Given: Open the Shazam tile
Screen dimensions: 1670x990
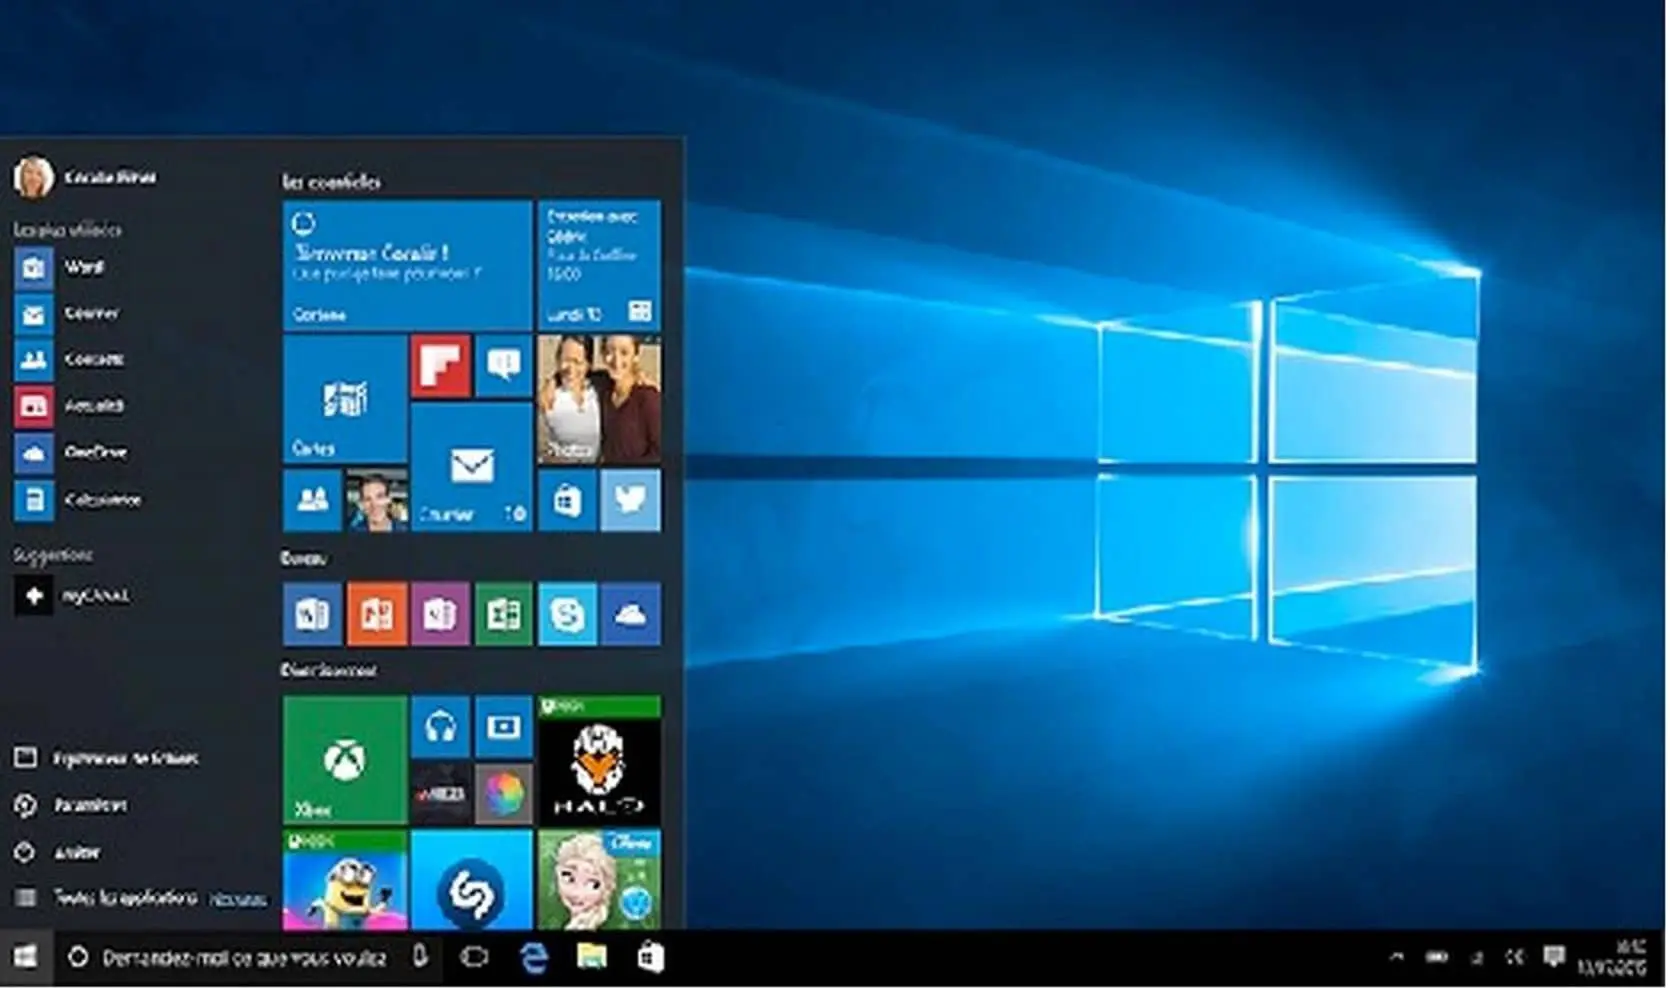Looking at the screenshot, I should pos(471,880).
